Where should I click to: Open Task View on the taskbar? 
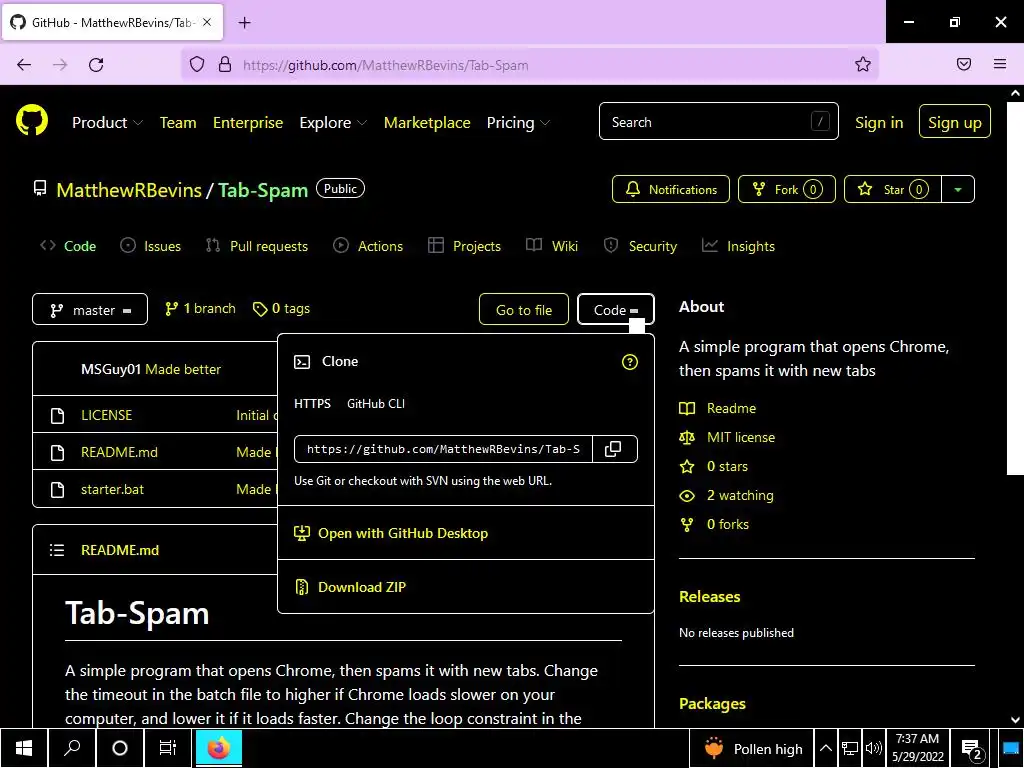point(168,748)
